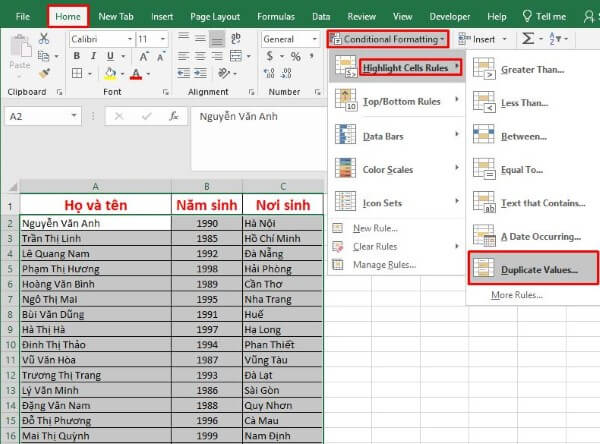Toggle Align Left horizontal alignment
Screen dimensions: 600x444
point(184,56)
